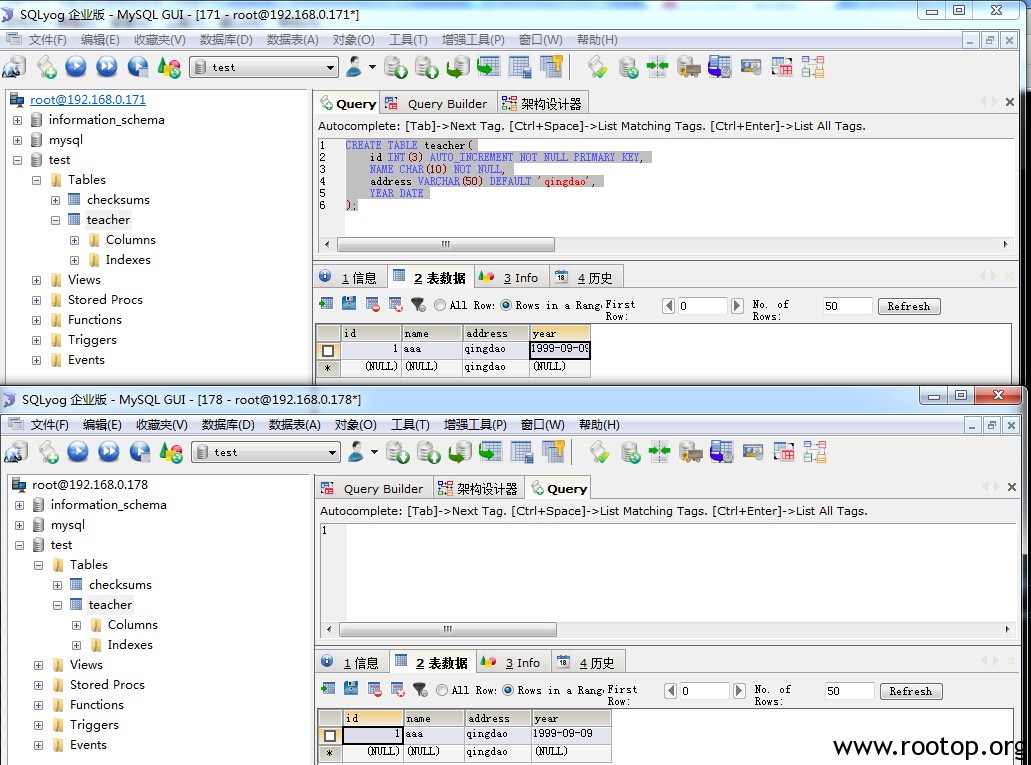Select Rows in a Range radio in 178 window
Image resolution: width=1031 pixels, height=765 pixels.
508,690
